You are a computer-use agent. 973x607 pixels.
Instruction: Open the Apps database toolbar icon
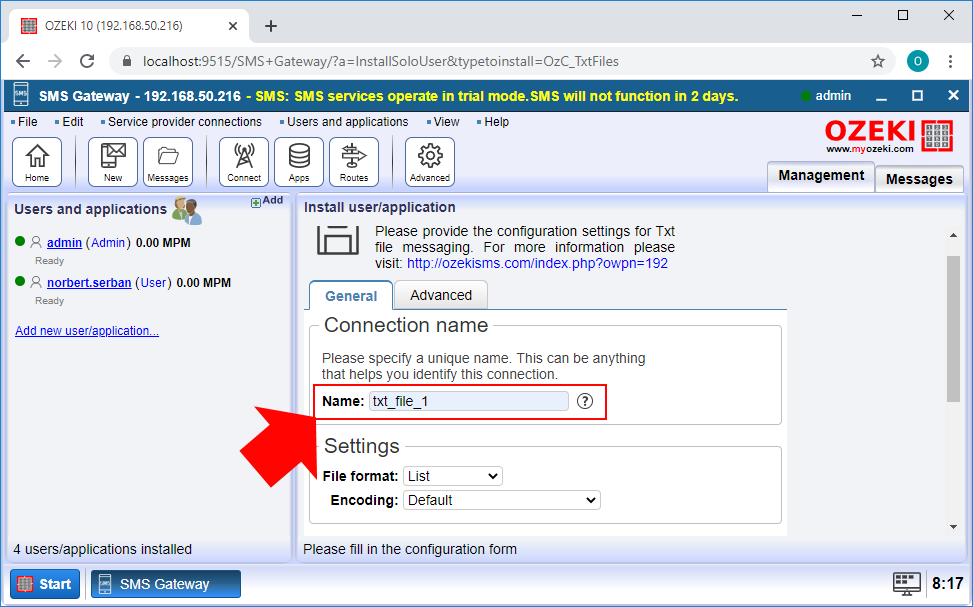(x=298, y=162)
